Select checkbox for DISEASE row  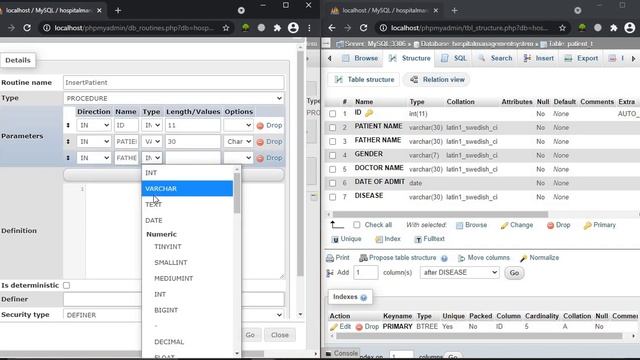point(333,197)
